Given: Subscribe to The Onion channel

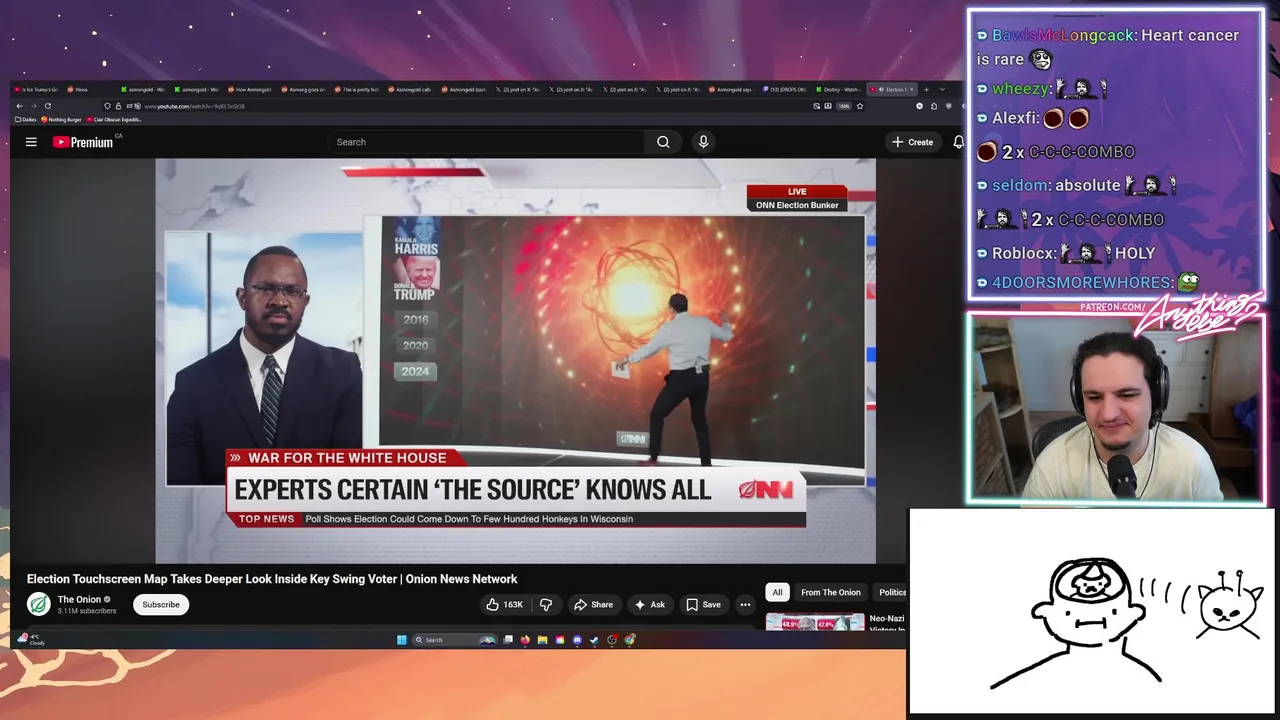Looking at the screenshot, I should coord(161,604).
